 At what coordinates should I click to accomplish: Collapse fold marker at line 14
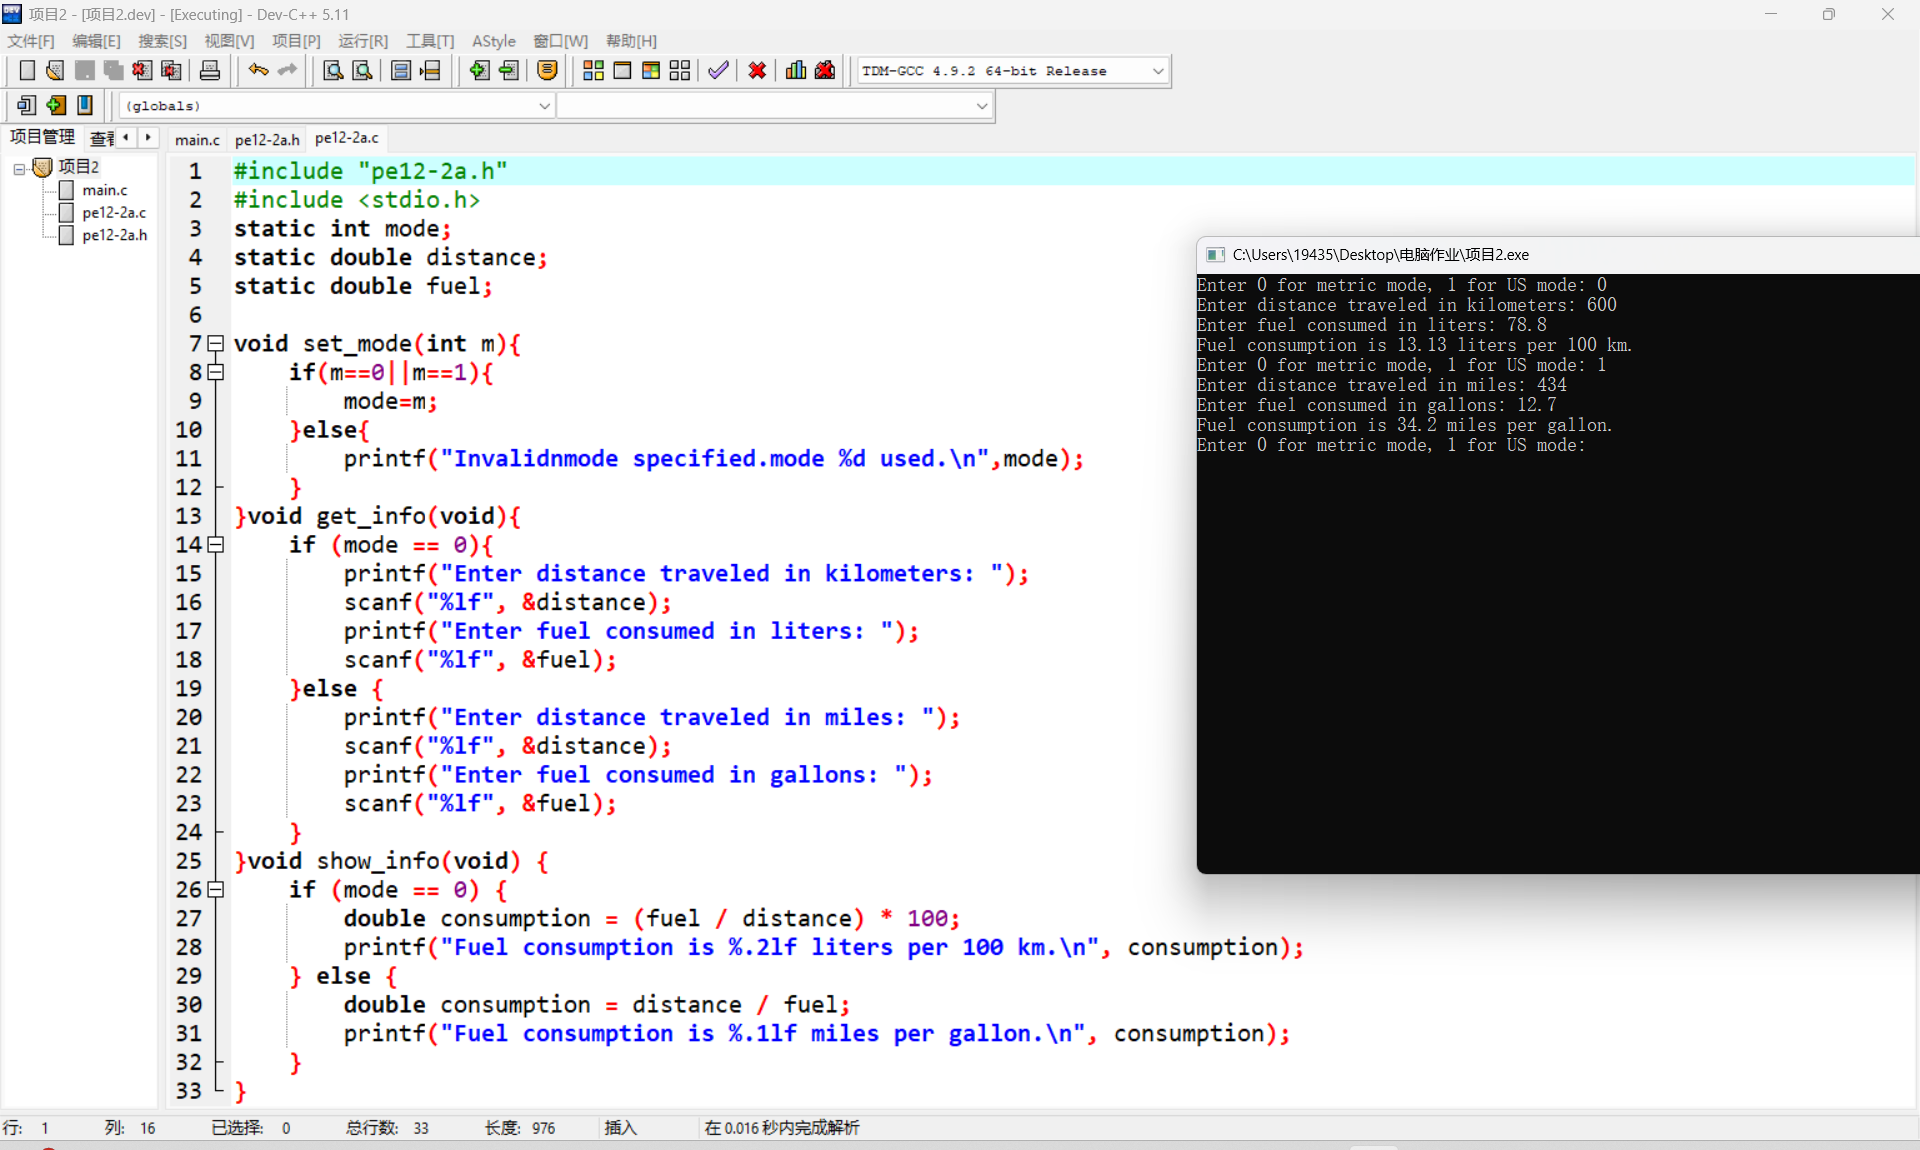click(x=215, y=545)
